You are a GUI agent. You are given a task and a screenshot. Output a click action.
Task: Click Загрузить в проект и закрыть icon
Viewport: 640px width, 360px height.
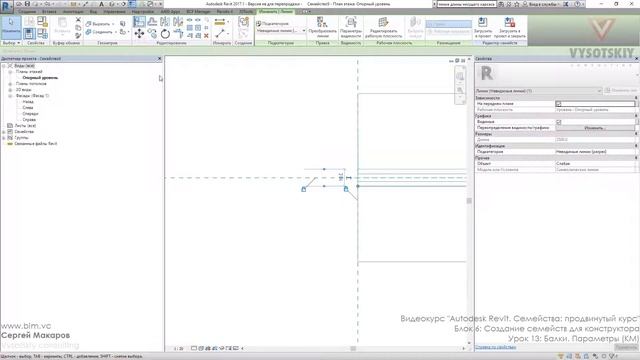[x=509, y=27]
